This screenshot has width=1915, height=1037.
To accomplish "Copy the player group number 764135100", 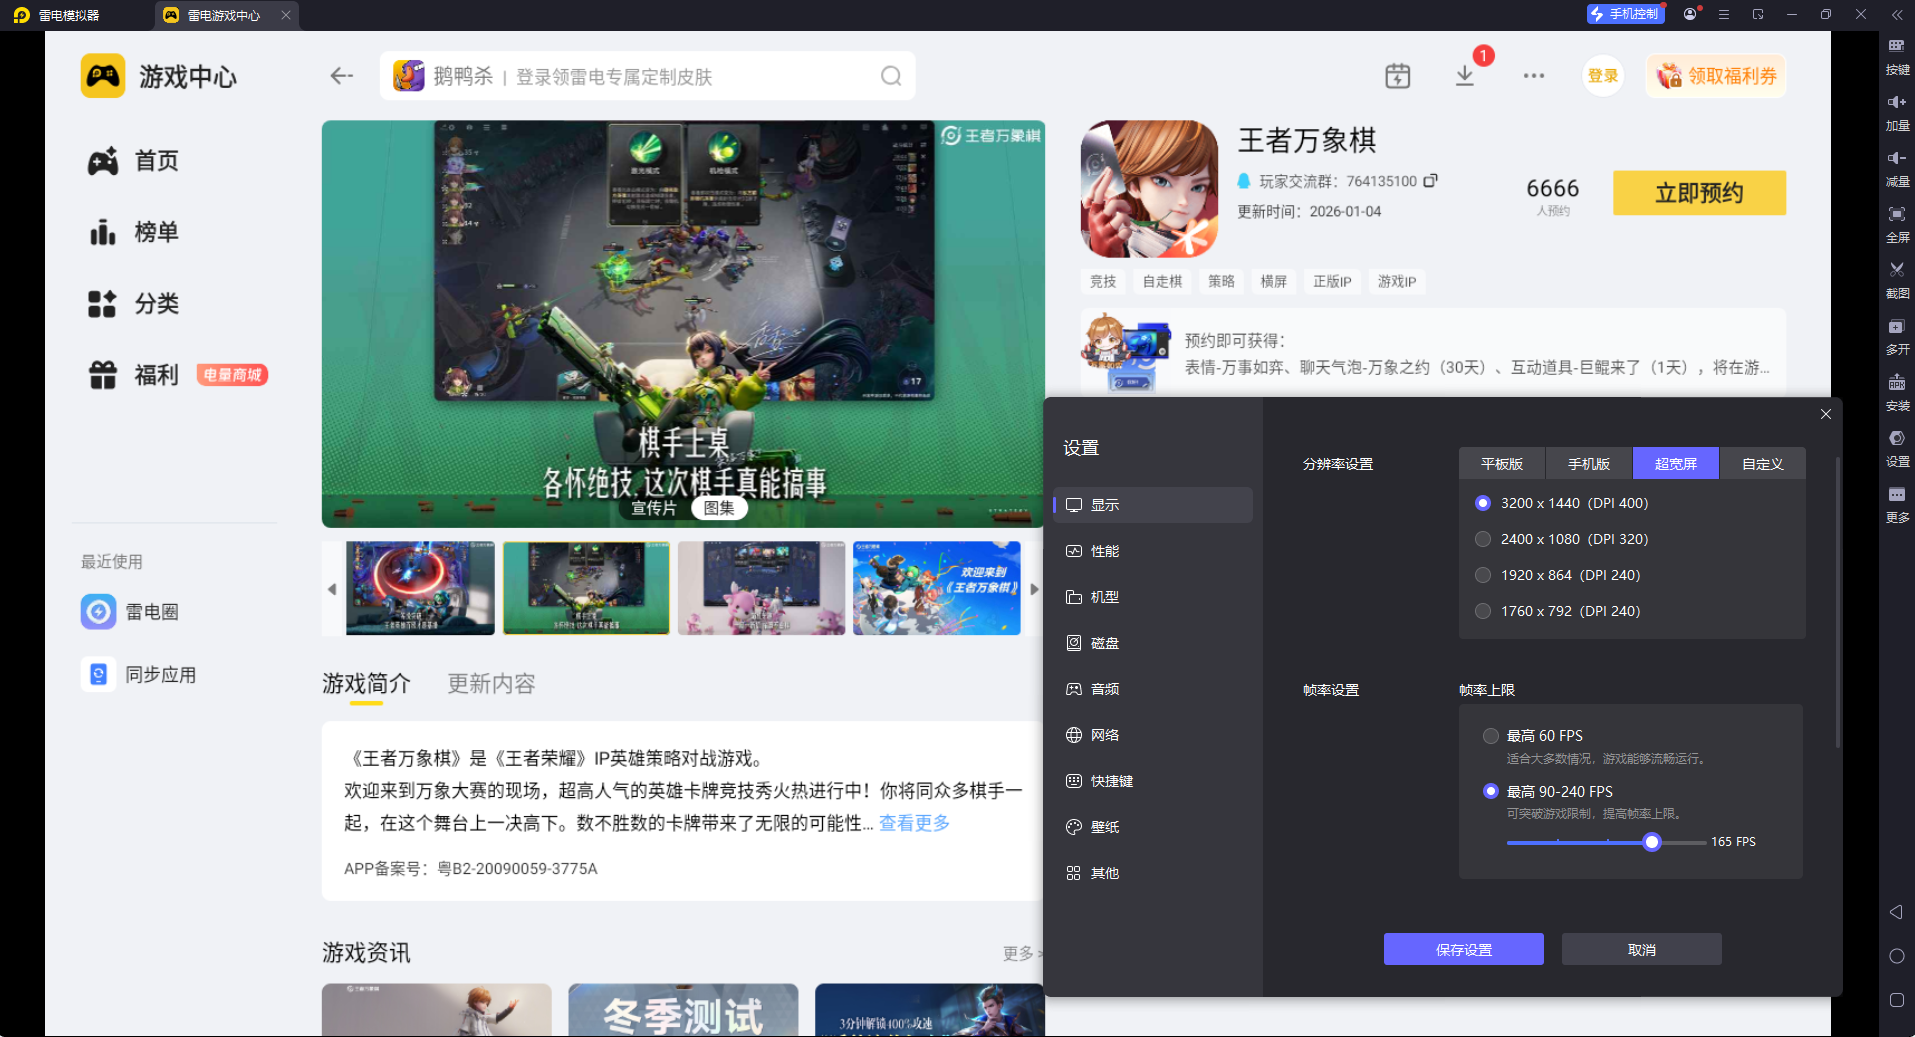I will click(x=1430, y=181).
